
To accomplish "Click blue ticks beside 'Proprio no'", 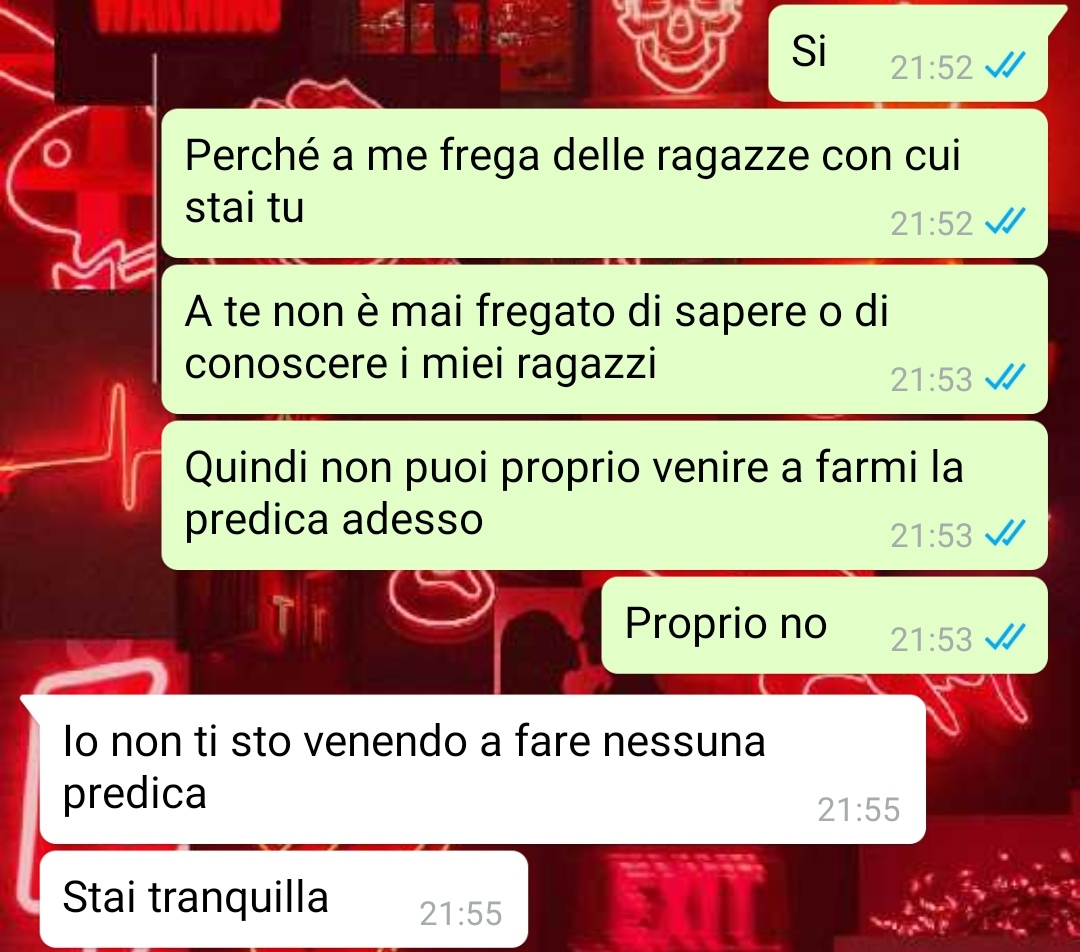I will click(x=1006, y=638).
